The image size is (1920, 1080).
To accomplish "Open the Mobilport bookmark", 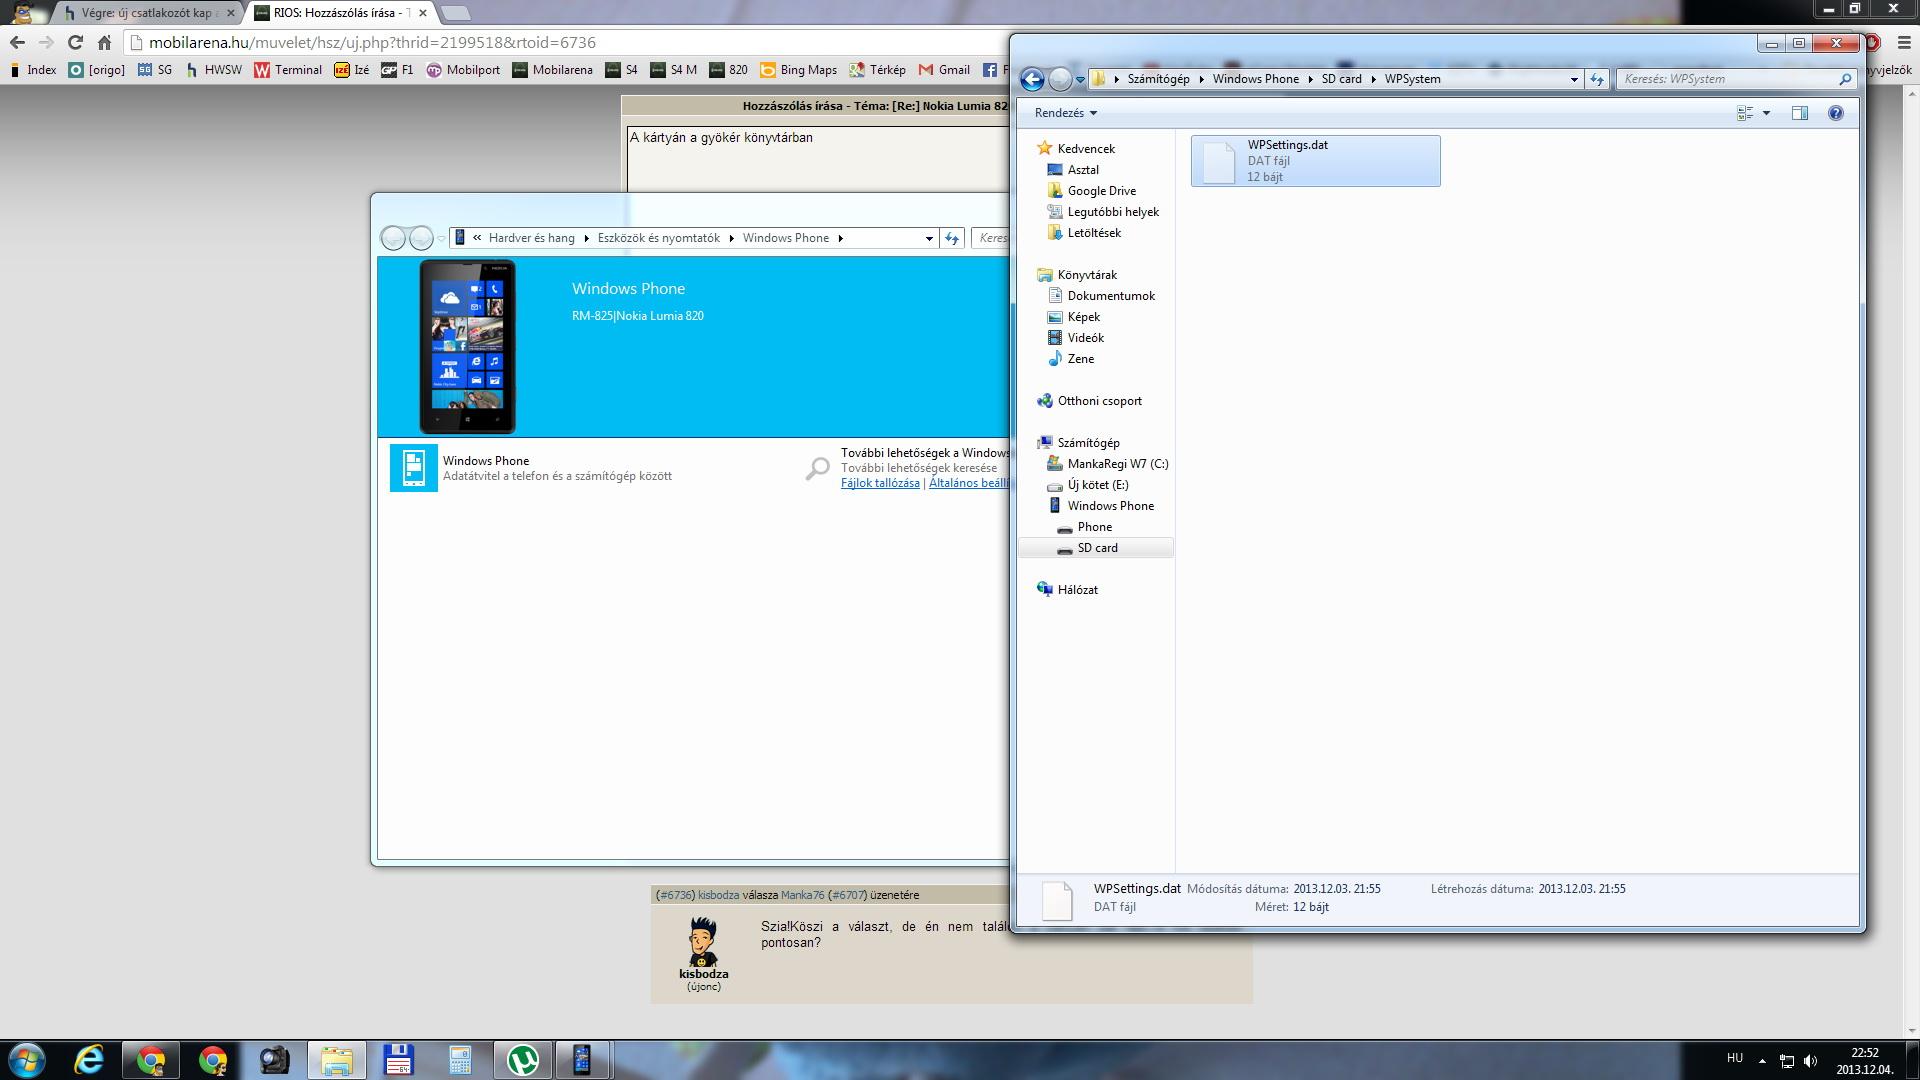I will point(463,70).
